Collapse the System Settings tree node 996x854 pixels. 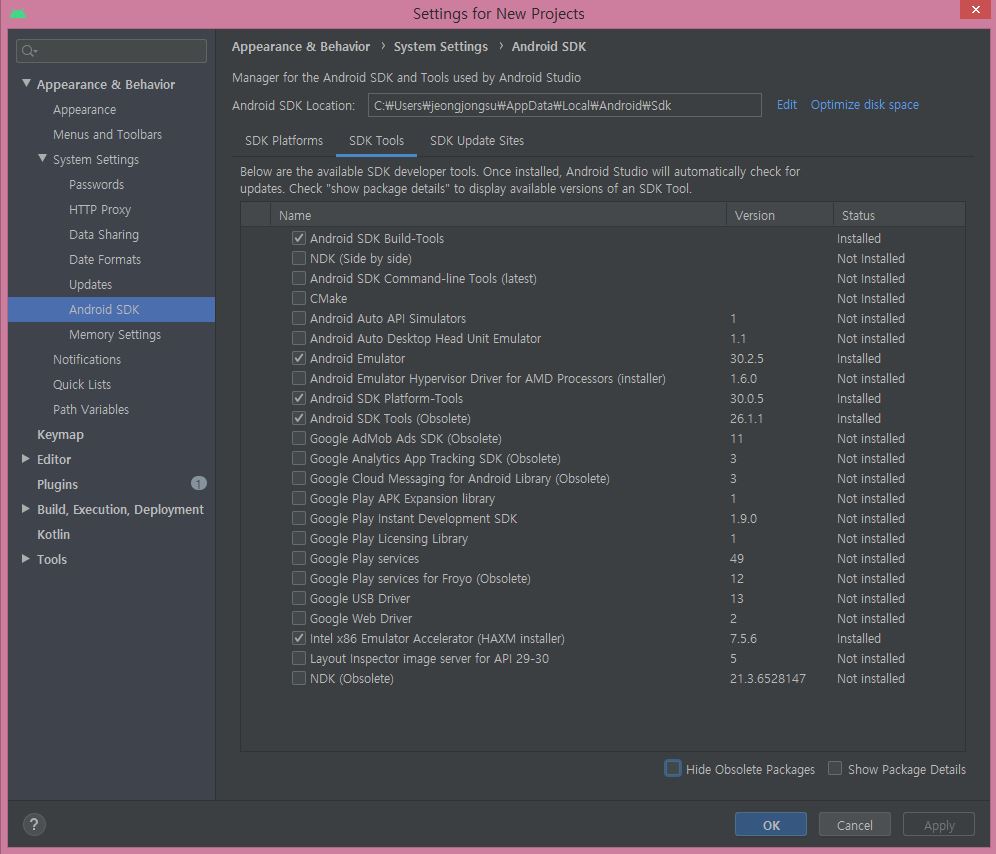(42, 158)
